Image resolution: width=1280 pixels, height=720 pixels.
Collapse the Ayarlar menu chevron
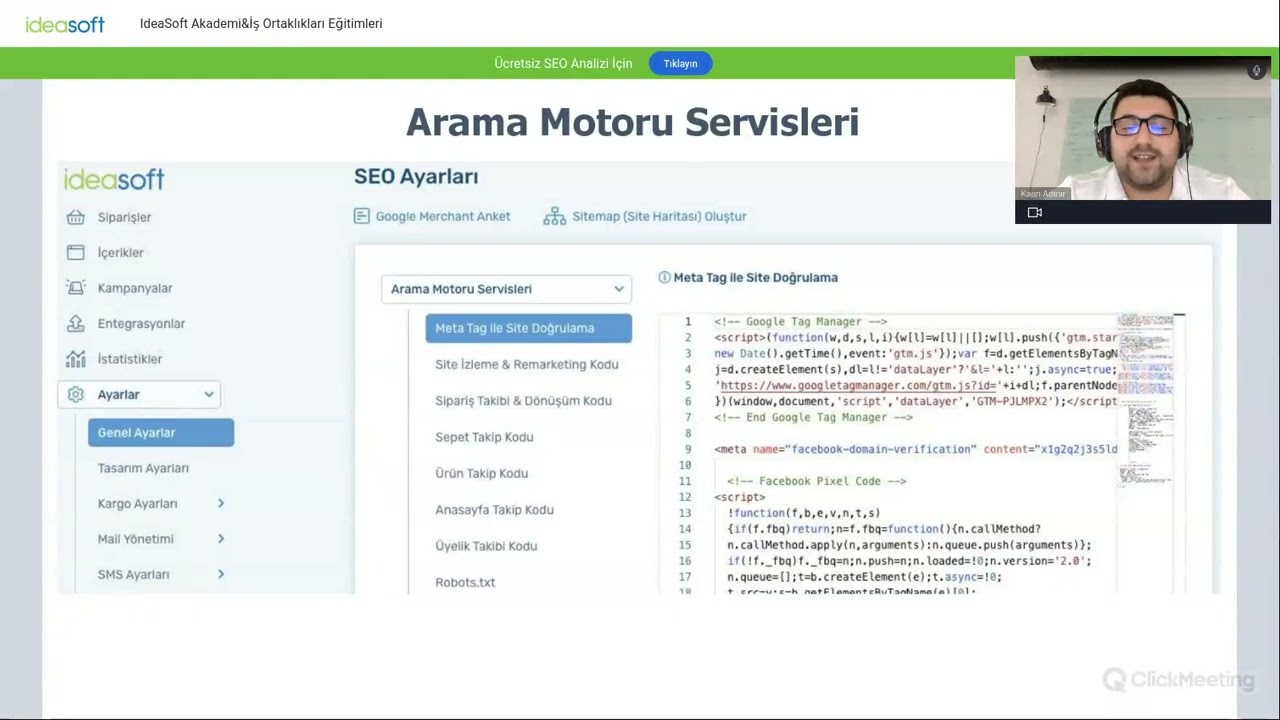(209, 394)
